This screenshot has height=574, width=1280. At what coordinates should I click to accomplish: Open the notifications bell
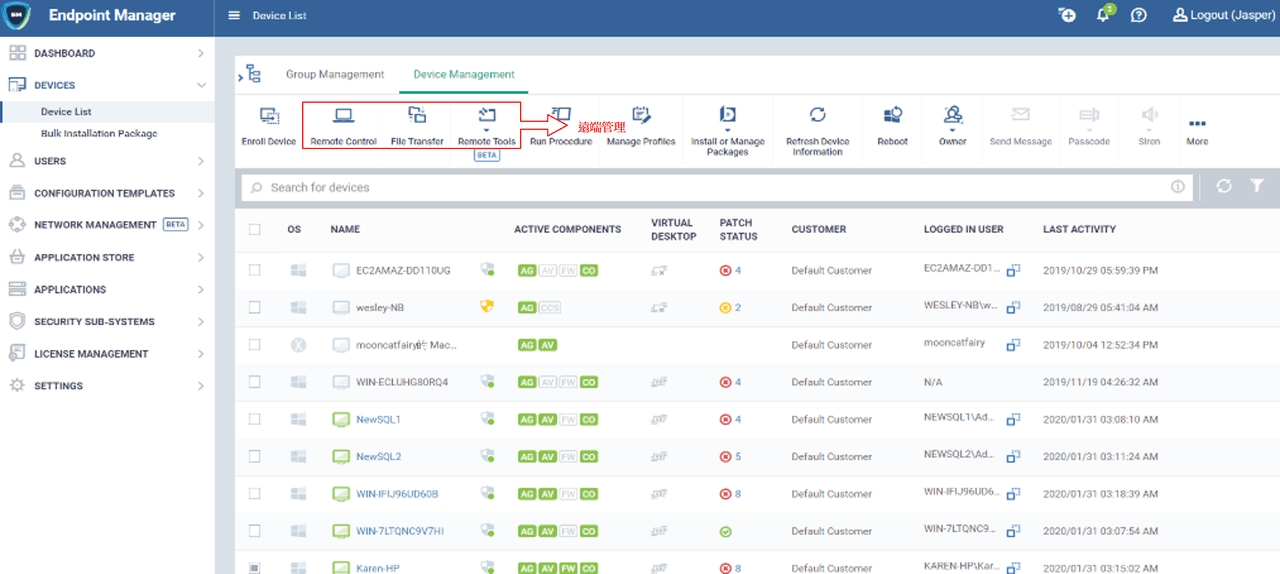click(x=1103, y=16)
